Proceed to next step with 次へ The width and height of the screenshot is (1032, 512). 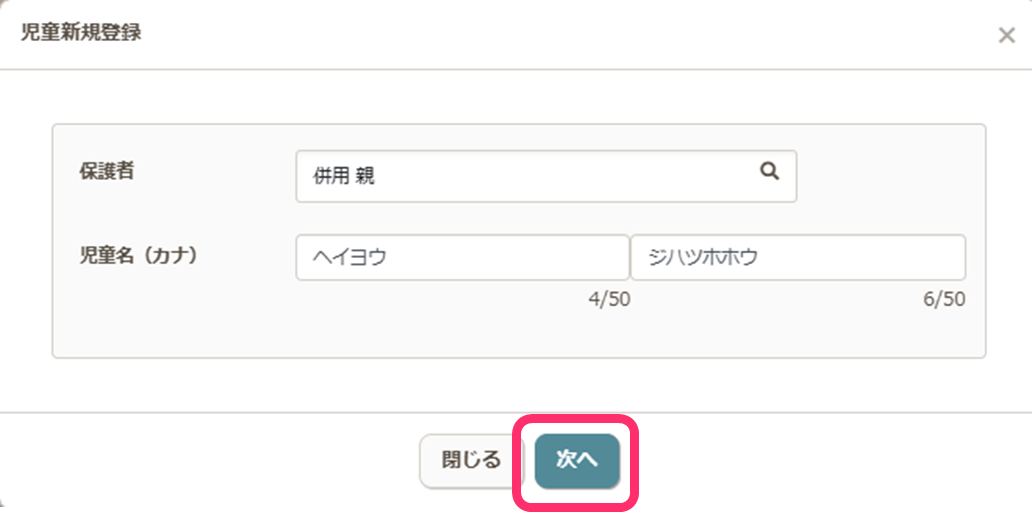point(577,460)
